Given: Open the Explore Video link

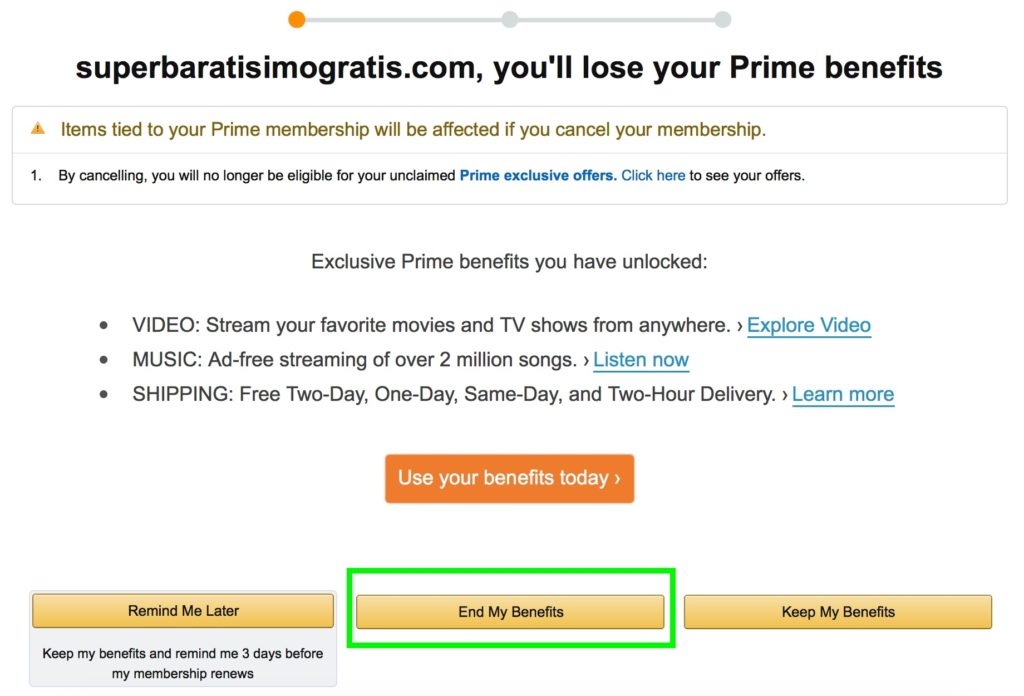Looking at the screenshot, I should pos(808,325).
